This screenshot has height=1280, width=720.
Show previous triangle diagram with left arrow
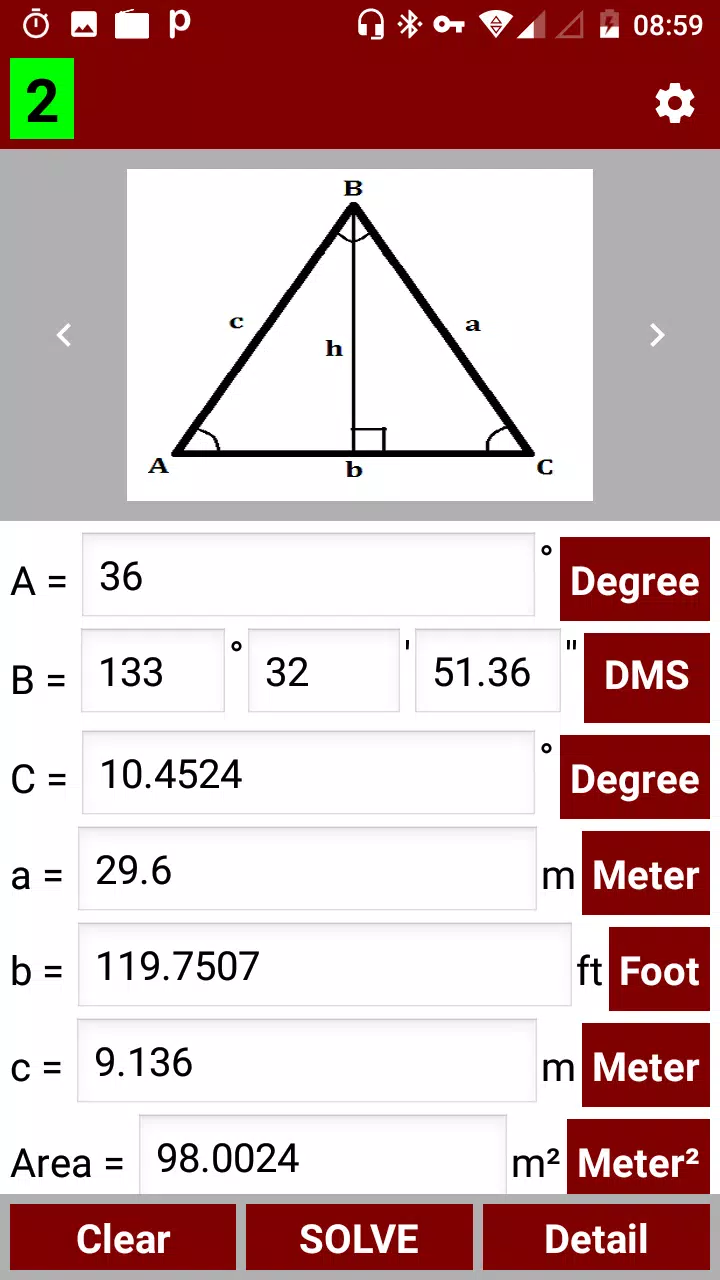point(64,335)
